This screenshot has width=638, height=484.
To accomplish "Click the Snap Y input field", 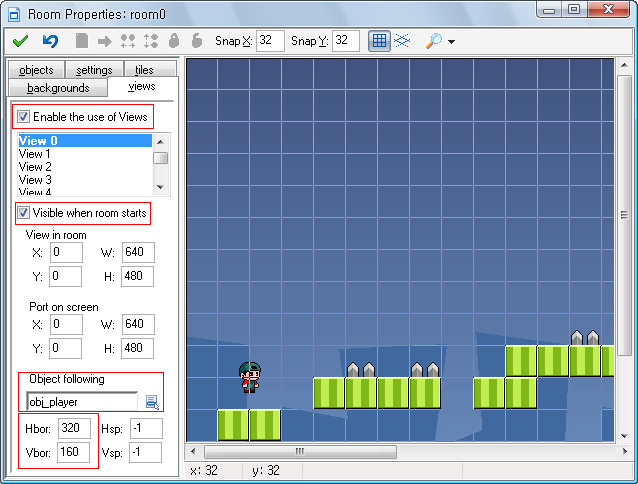I will point(346,41).
